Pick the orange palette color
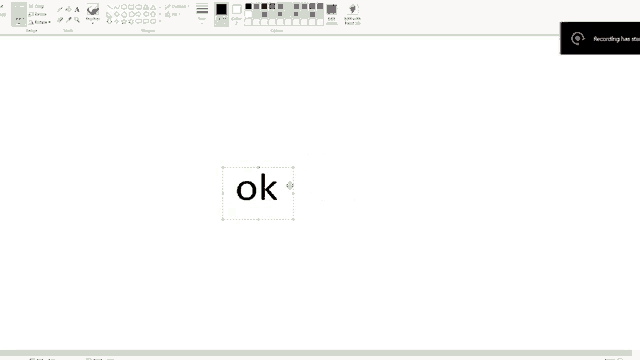The width and height of the screenshot is (640, 360). pyautogui.click(x=280, y=6)
